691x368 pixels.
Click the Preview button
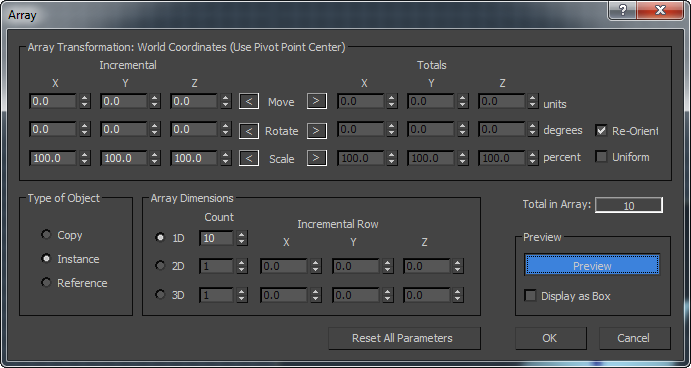point(592,265)
